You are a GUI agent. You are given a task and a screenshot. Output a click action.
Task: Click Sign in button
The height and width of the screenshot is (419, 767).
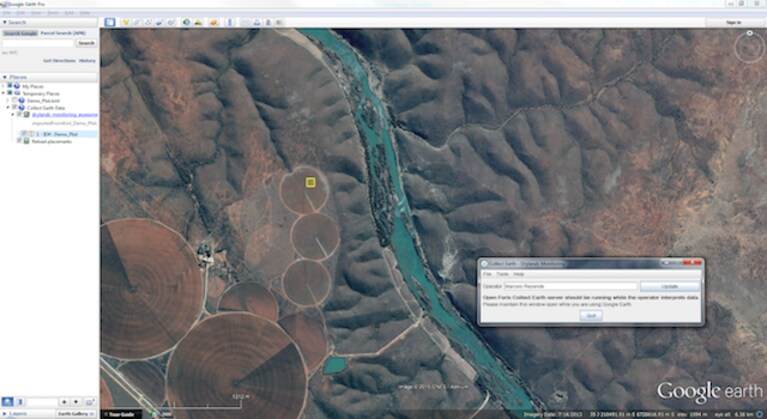733,22
